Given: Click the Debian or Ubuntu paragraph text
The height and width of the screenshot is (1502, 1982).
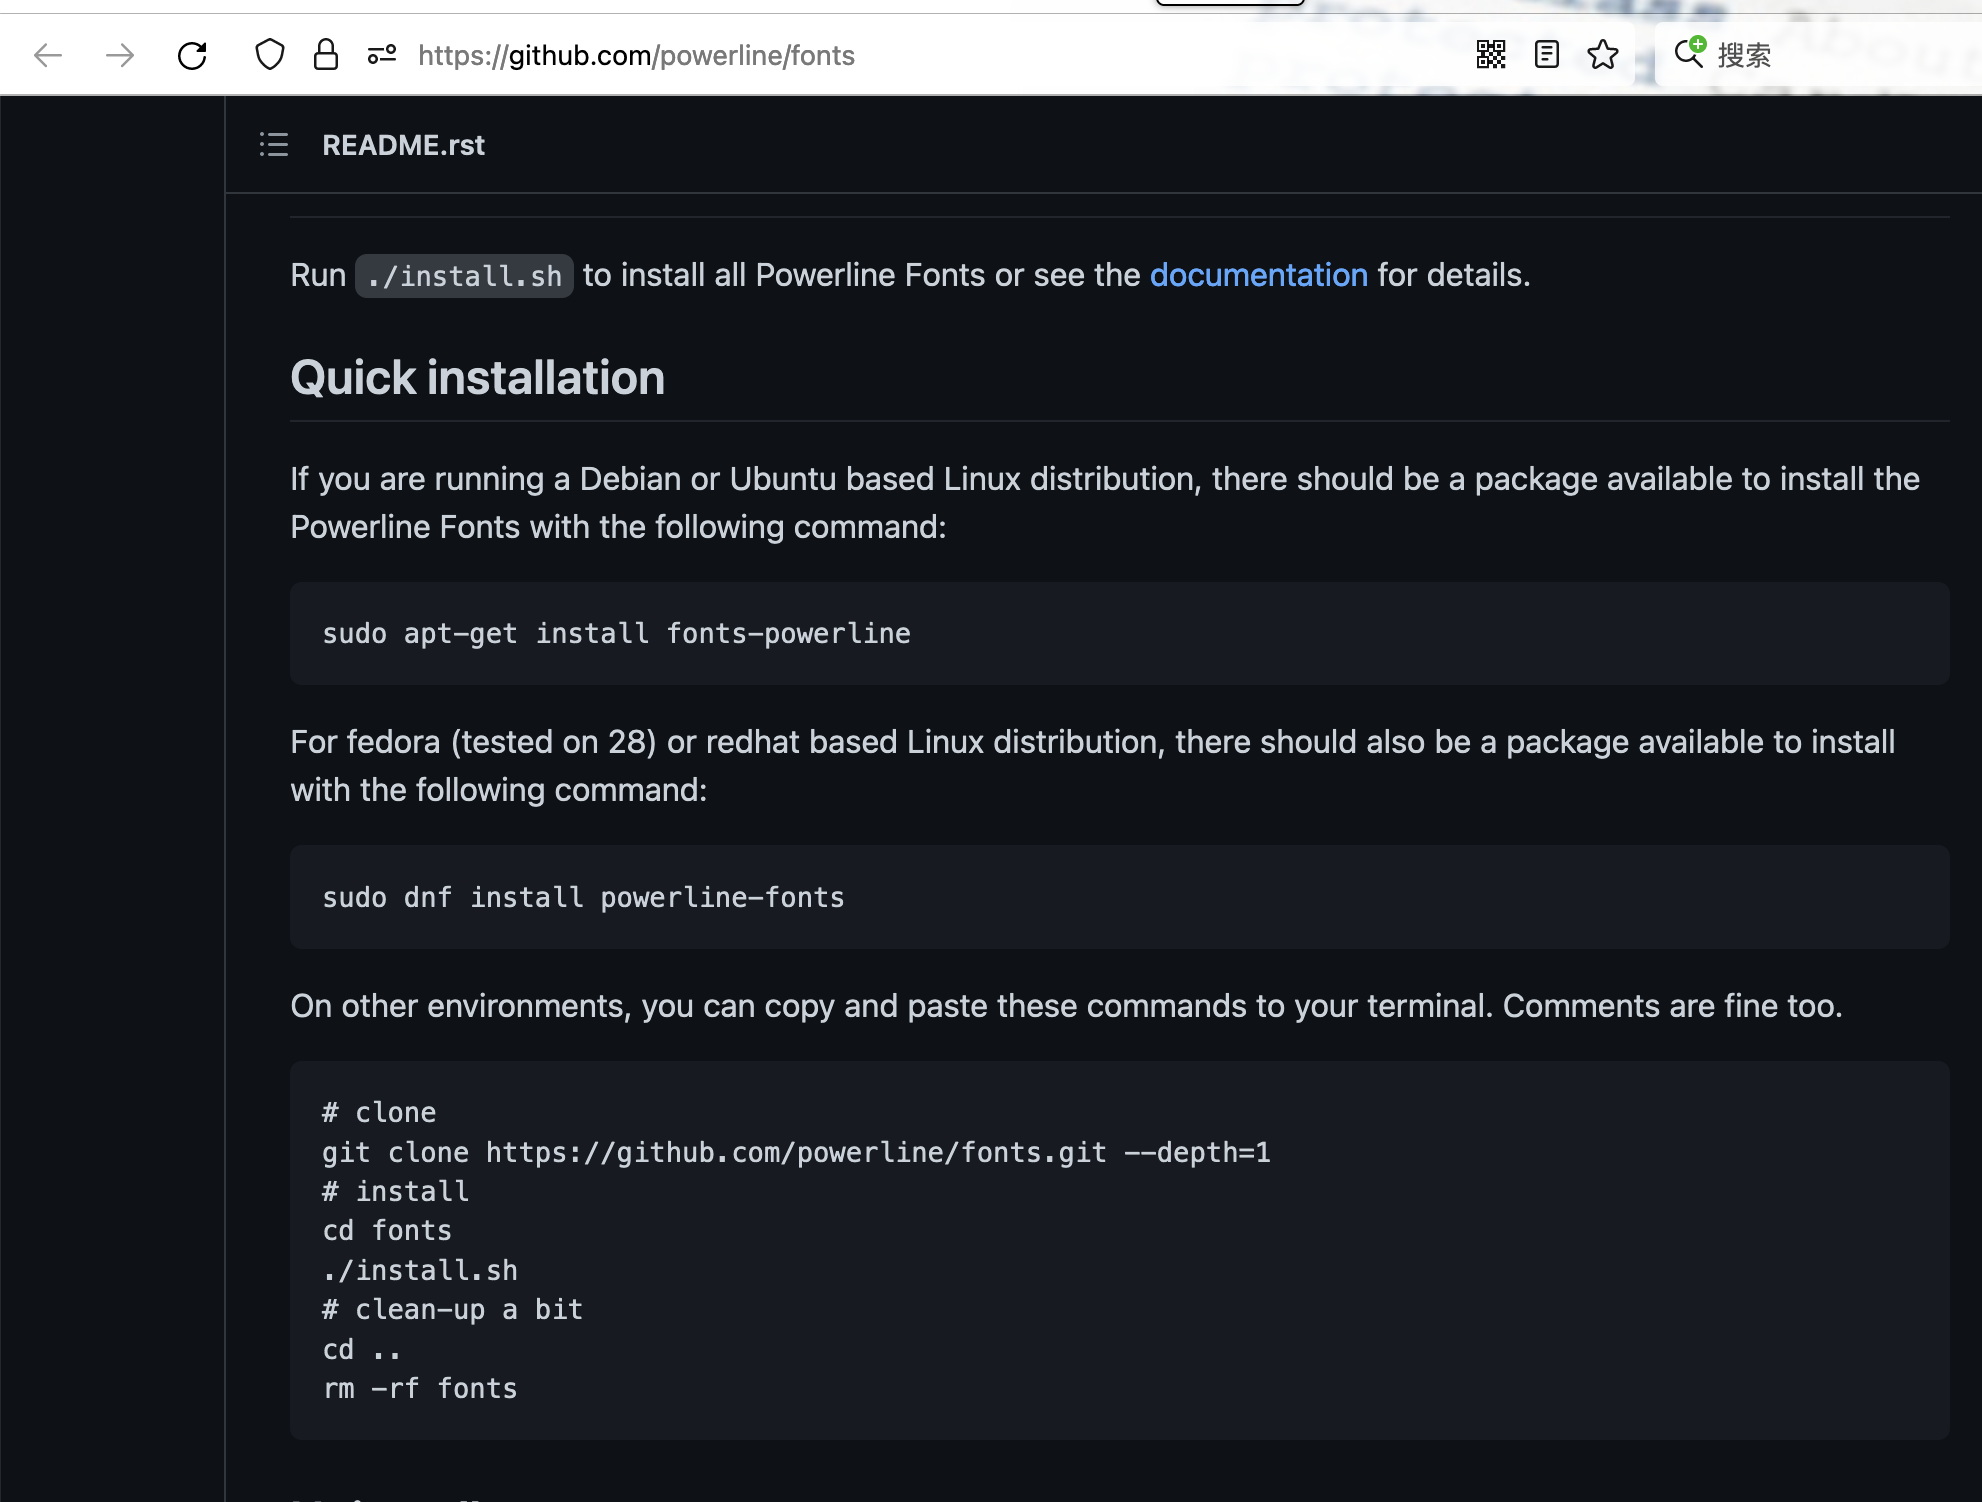Looking at the screenshot, I should [x=1105, y=503].
